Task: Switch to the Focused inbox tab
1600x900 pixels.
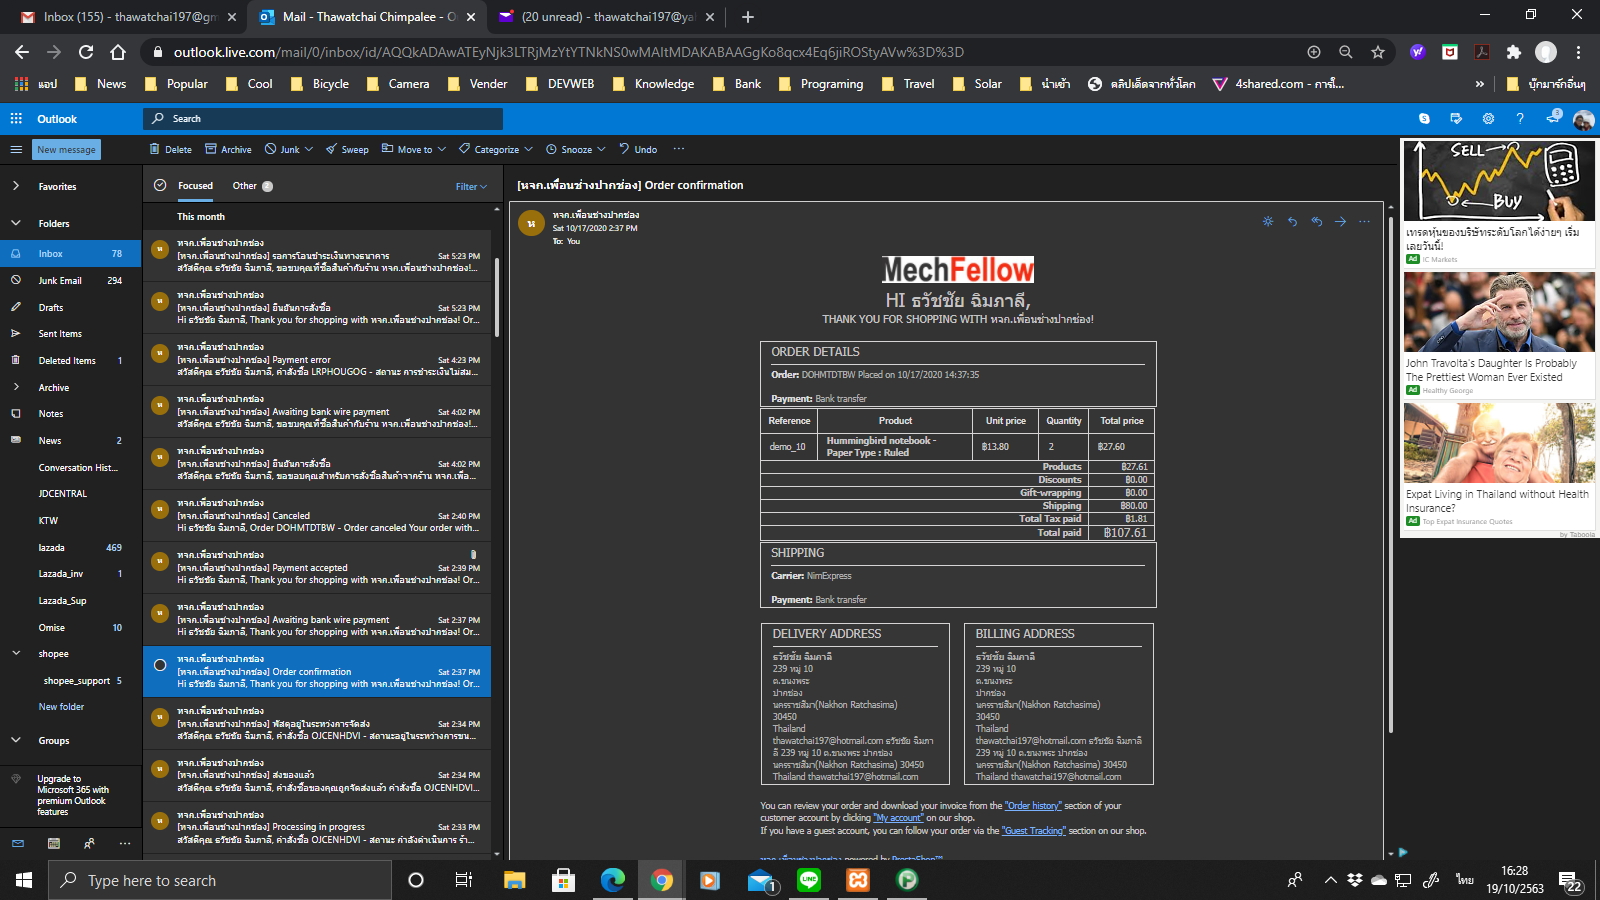Action: pos(195,185)
